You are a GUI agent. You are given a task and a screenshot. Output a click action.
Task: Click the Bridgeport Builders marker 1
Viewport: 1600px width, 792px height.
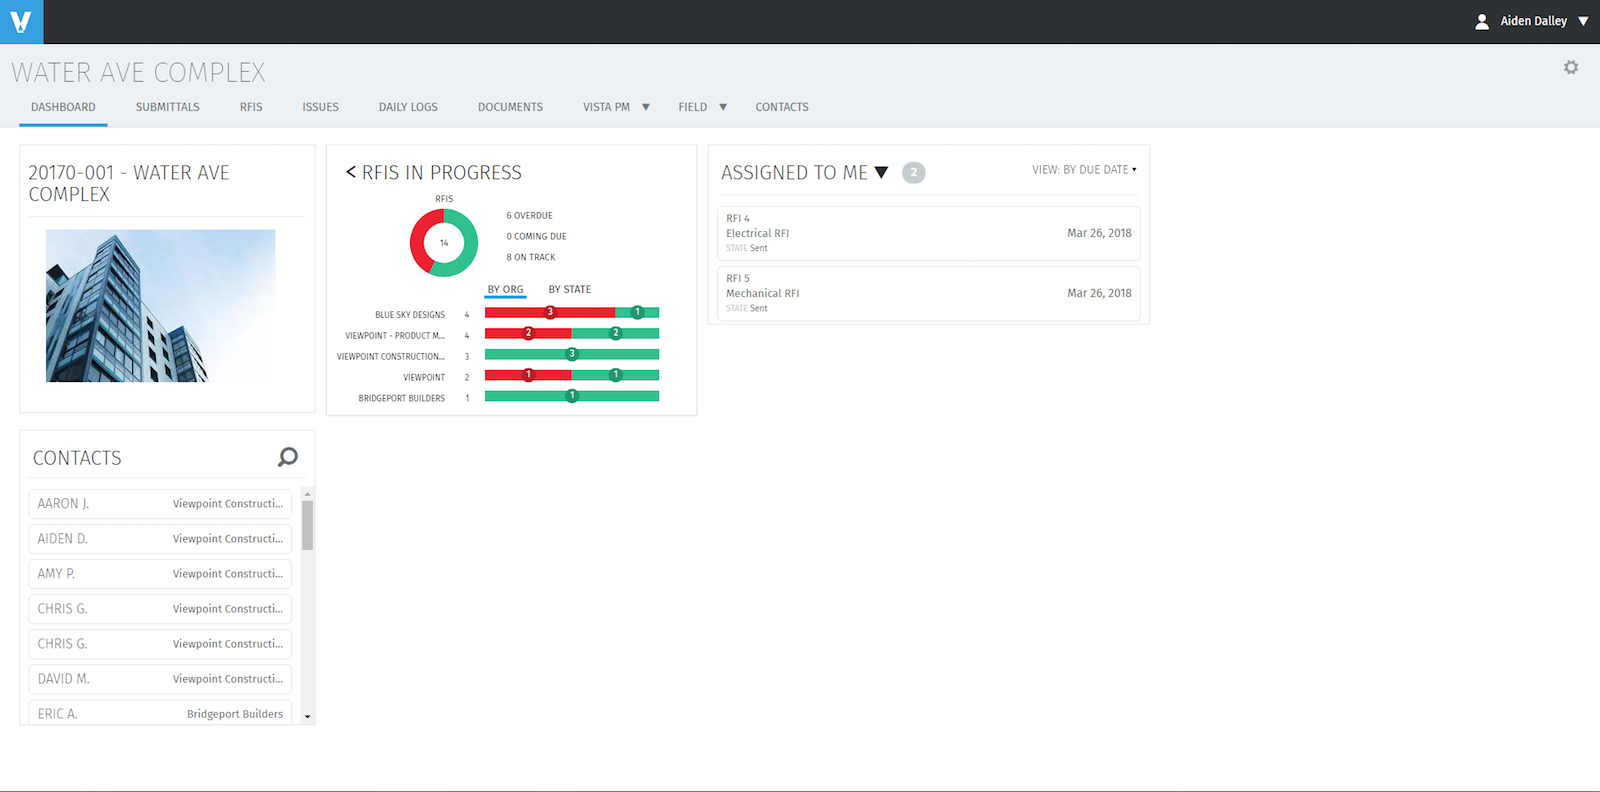pos(572,396)
